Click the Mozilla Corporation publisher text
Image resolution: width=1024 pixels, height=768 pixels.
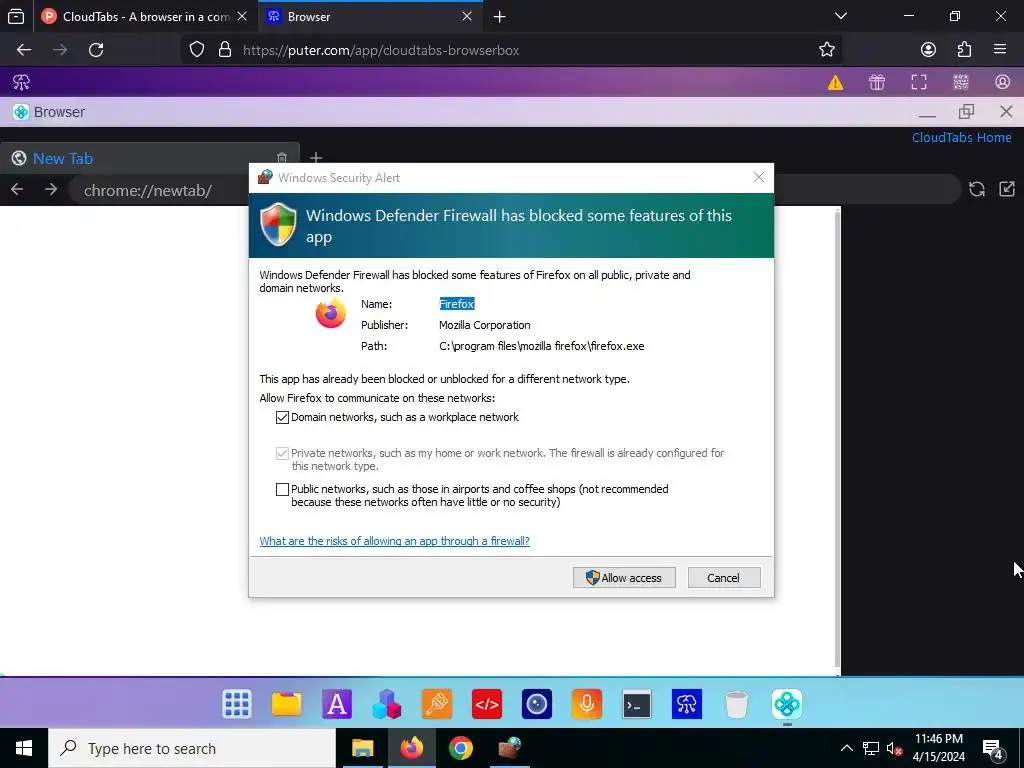click(485, 325)
